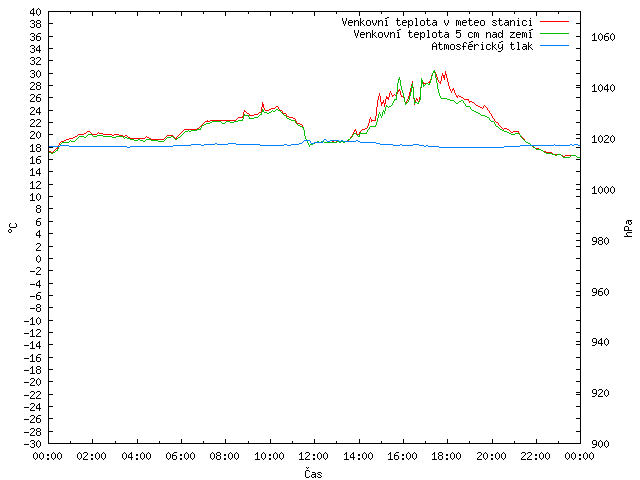This screenshot has width=640, height=480.
Task: Click the x-axis time label '08:00'
Action: 225,456
